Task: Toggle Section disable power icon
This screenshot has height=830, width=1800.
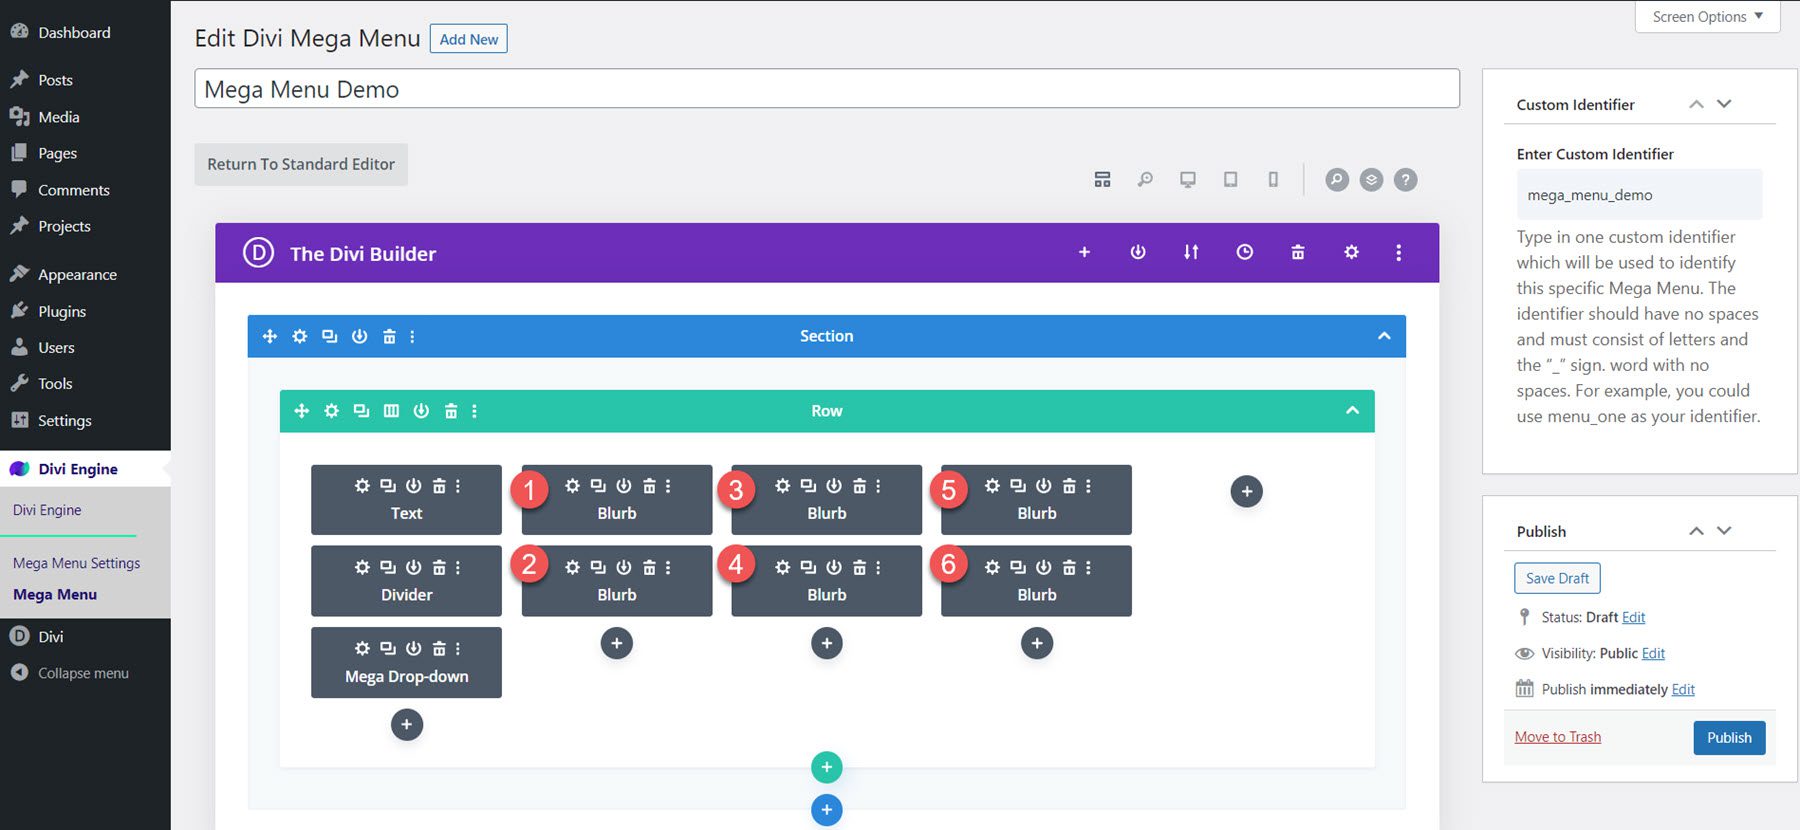Action: tap(359, 336)
